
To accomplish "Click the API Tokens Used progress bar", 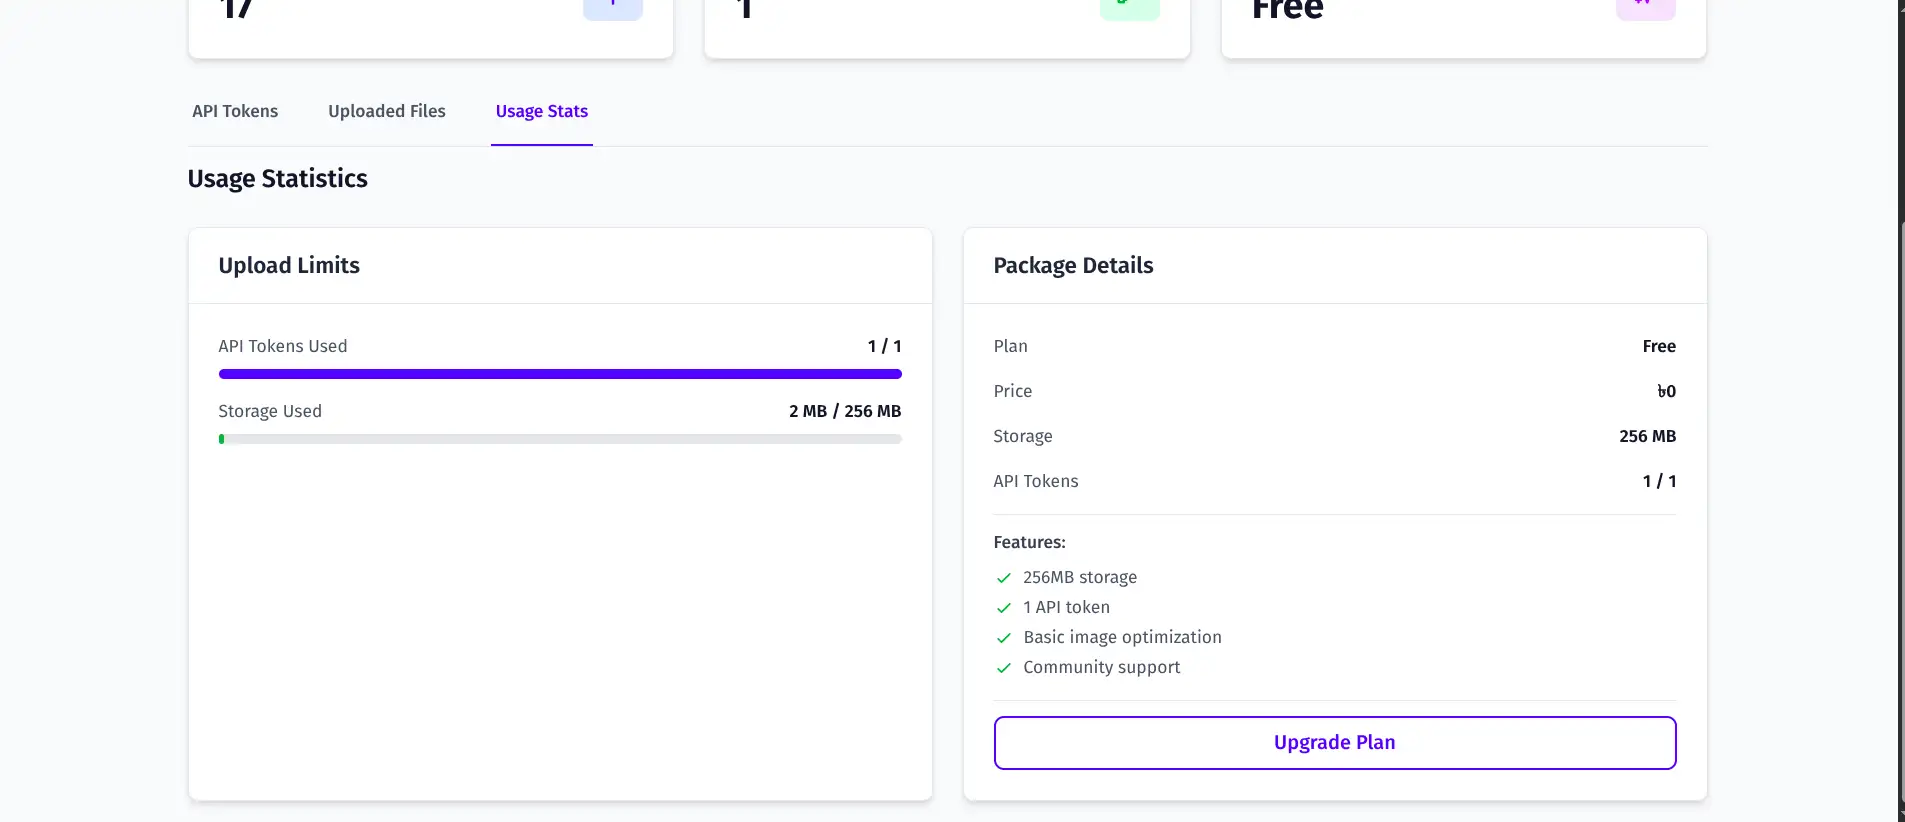I will (x=560, y=374).
